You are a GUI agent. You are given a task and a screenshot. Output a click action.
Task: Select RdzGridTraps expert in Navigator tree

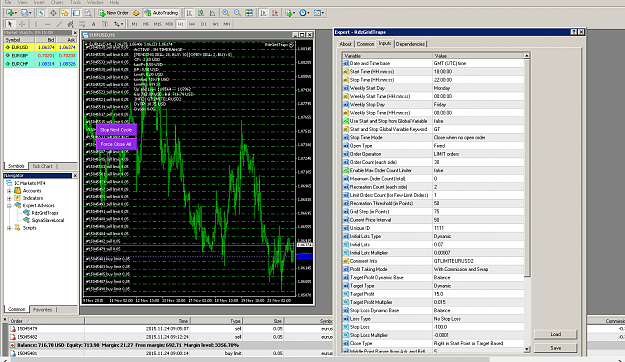(x=45, y=213)
